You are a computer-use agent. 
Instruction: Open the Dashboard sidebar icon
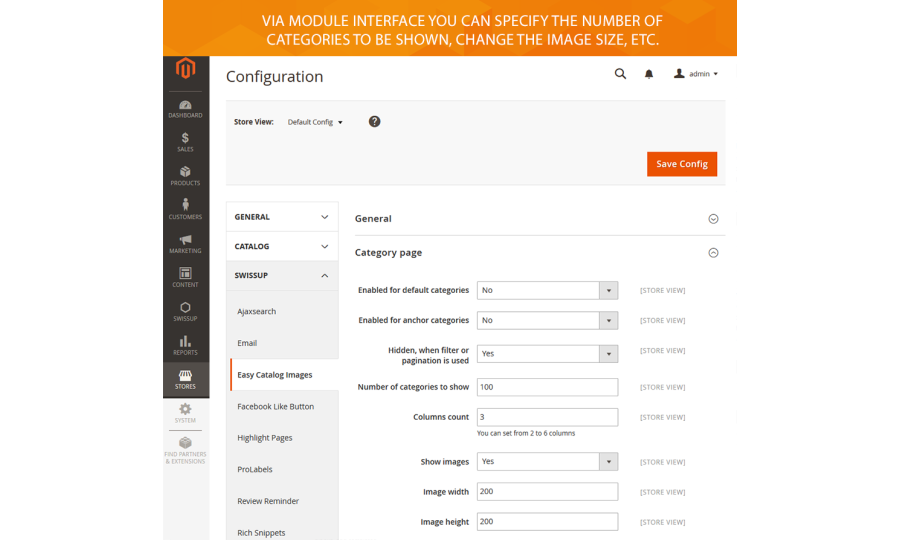click(x=185, y=109)
